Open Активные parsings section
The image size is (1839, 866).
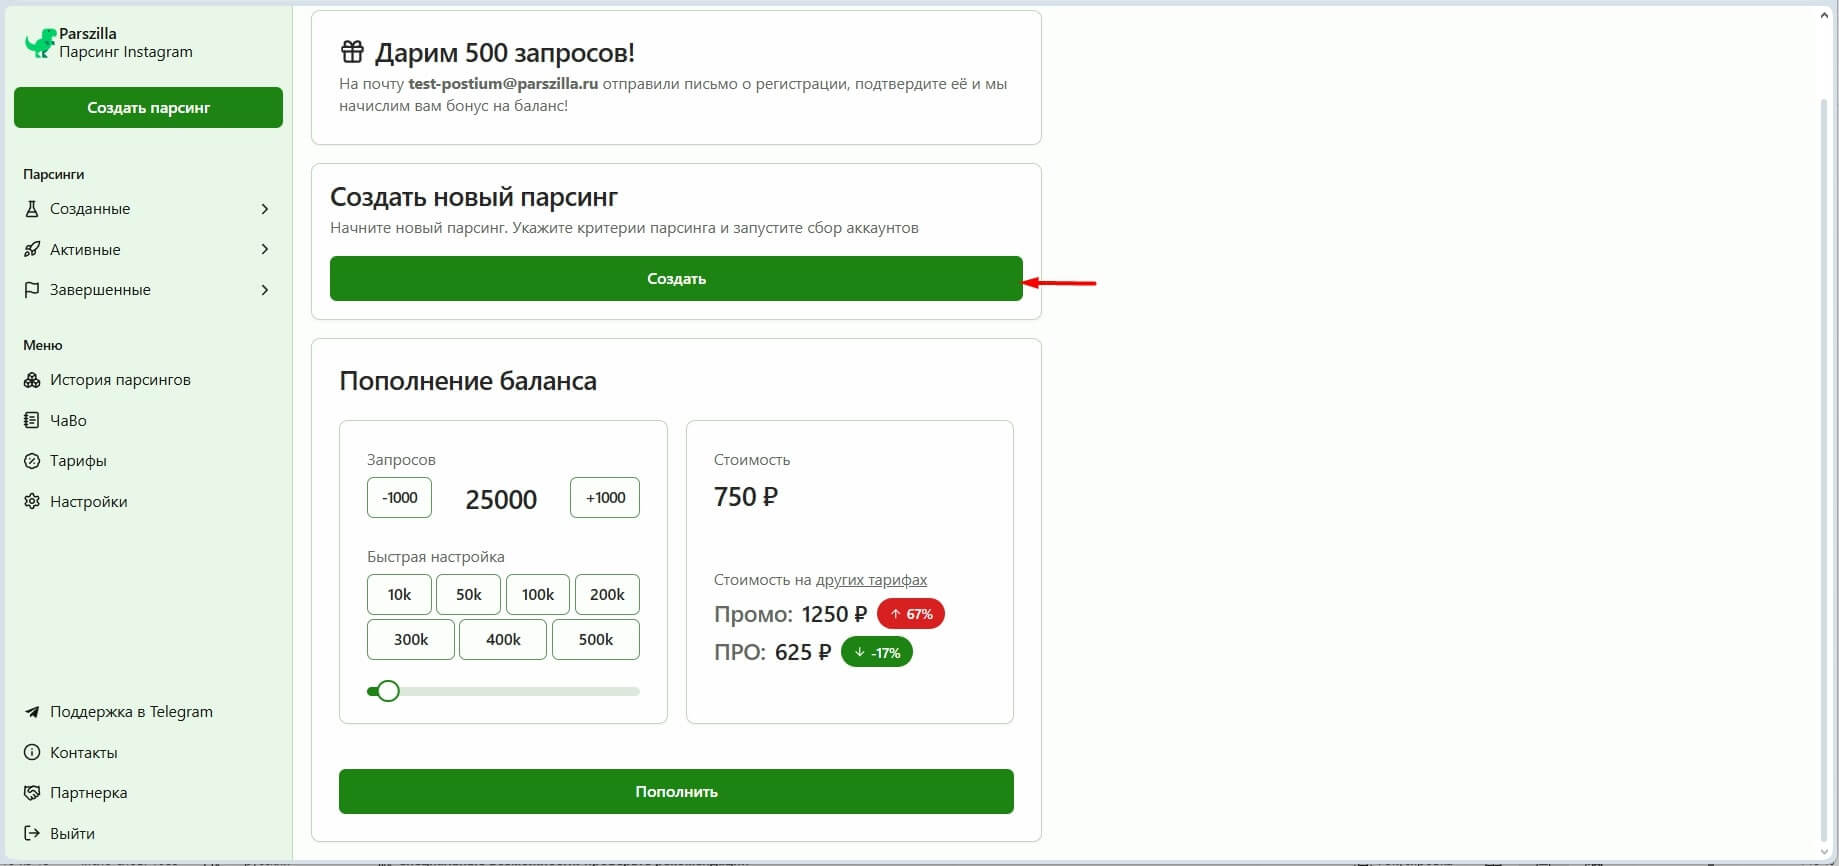(148, 249)
